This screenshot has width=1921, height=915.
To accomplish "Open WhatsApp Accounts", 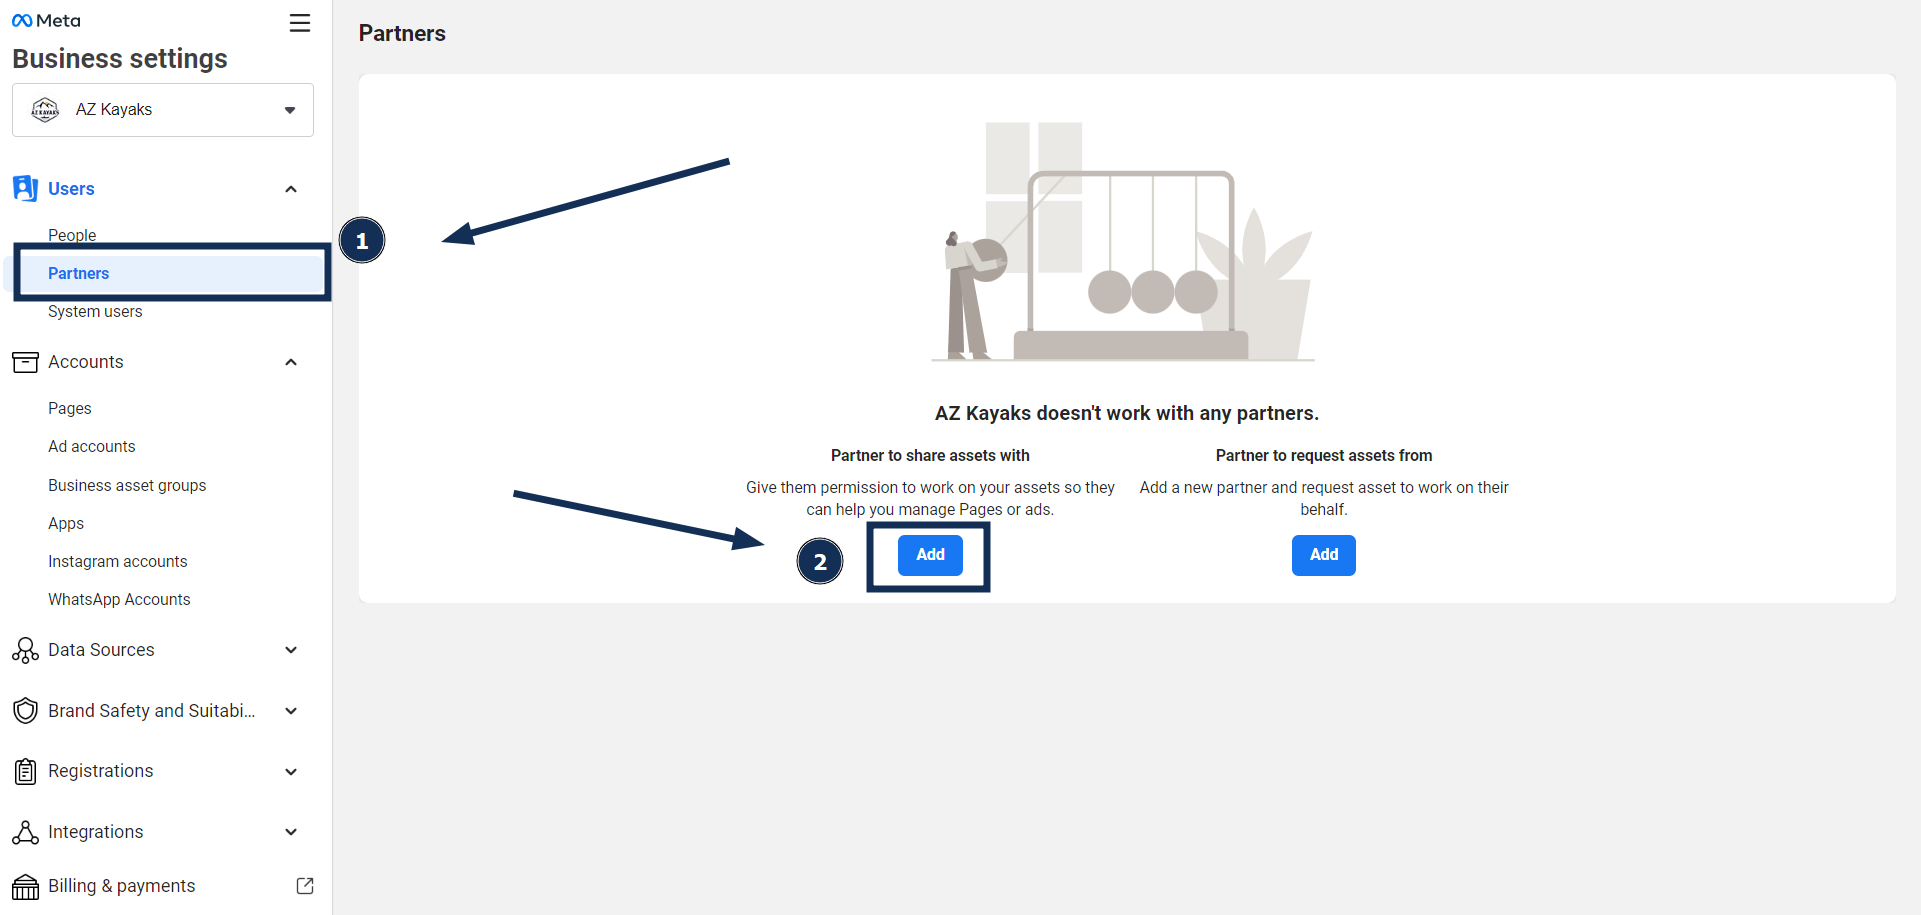I will tap(119, 599).
